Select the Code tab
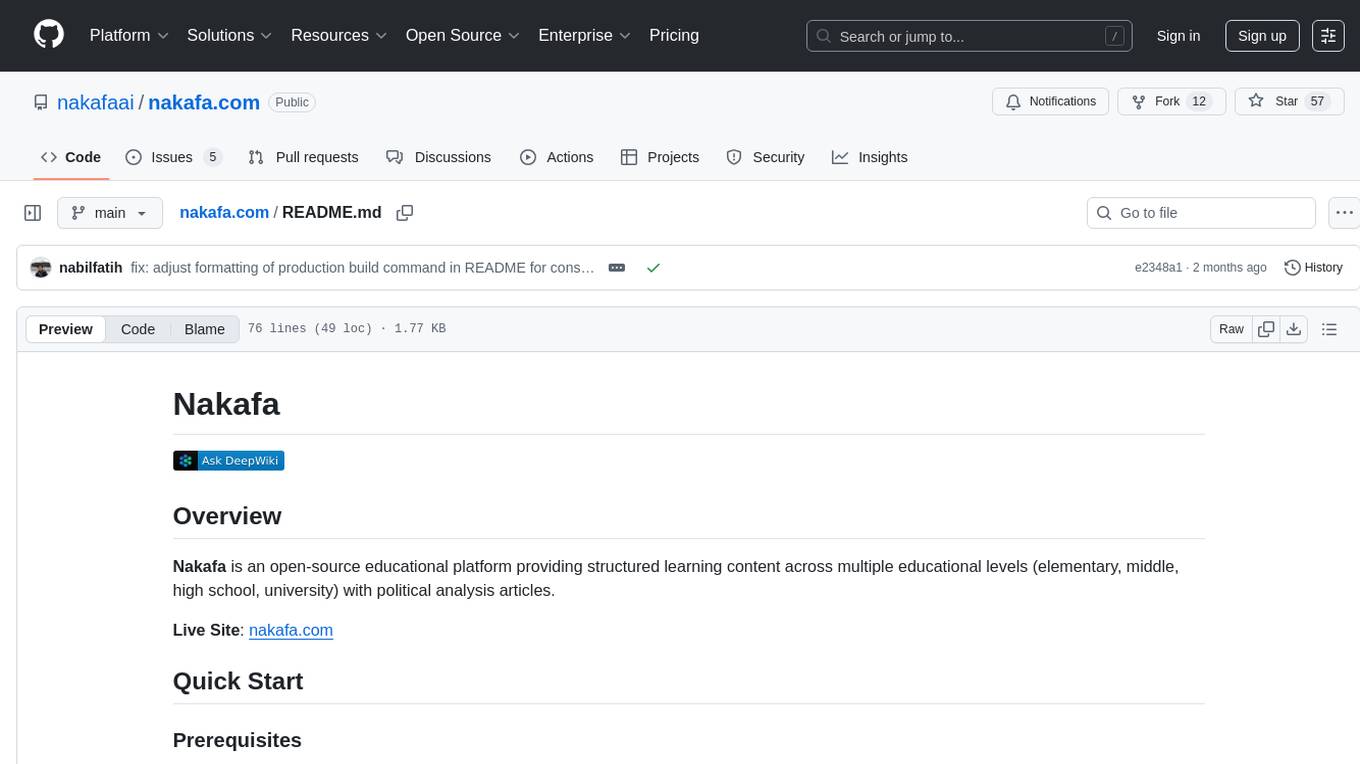The height and width of the screenshot is (764, 1360). pos(71,157)
